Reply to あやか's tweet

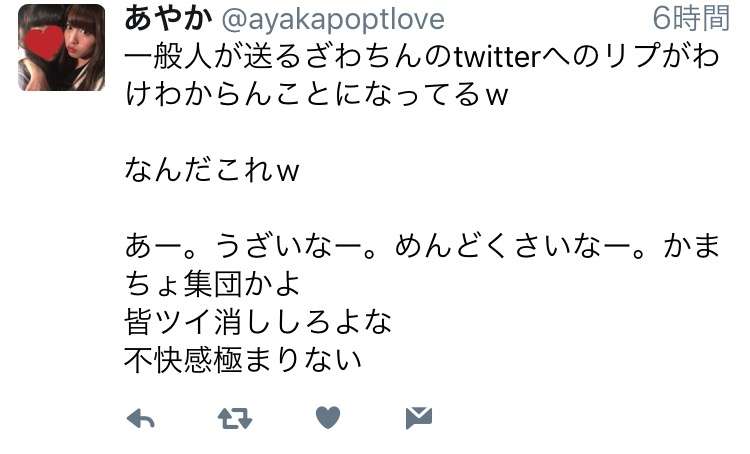(x=141, y=419)
